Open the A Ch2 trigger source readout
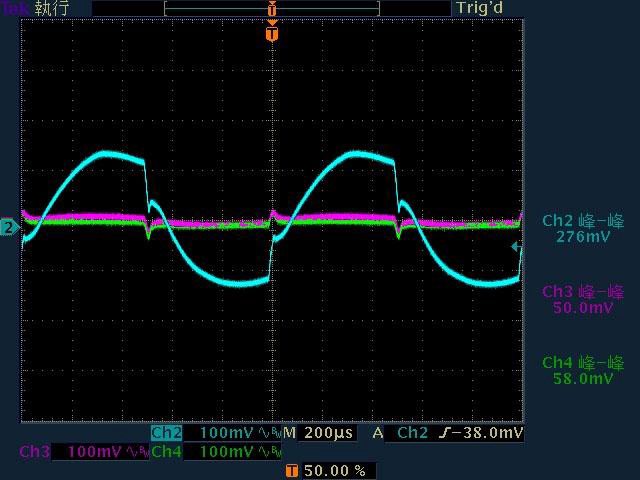The image size is (640, 480). tap(413, 434)
